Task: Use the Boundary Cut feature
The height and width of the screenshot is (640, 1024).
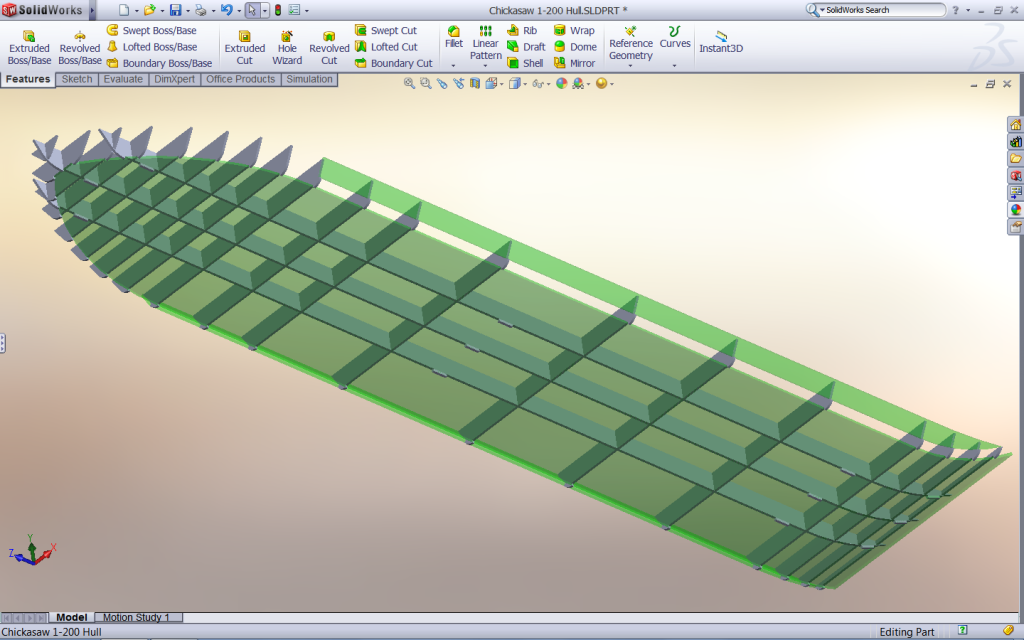Action: (394, 63)
